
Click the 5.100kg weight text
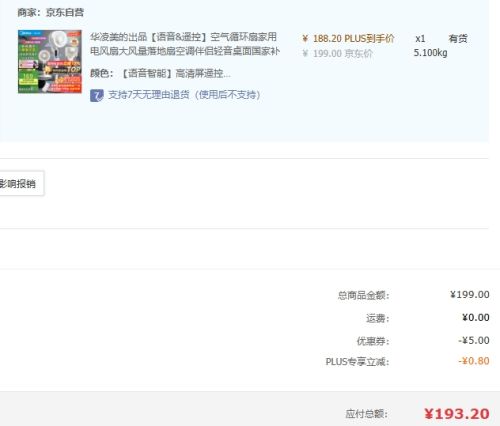pos(430,53)
